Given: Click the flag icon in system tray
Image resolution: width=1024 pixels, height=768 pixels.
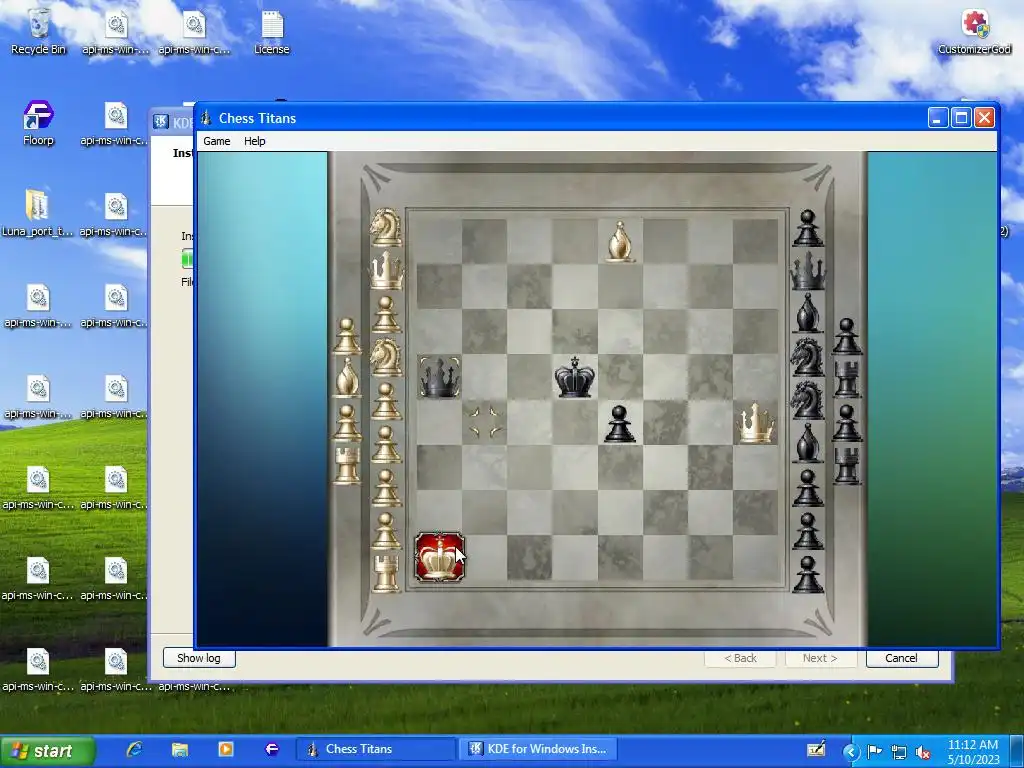Looking at the screenshot, I should [875, 752].
